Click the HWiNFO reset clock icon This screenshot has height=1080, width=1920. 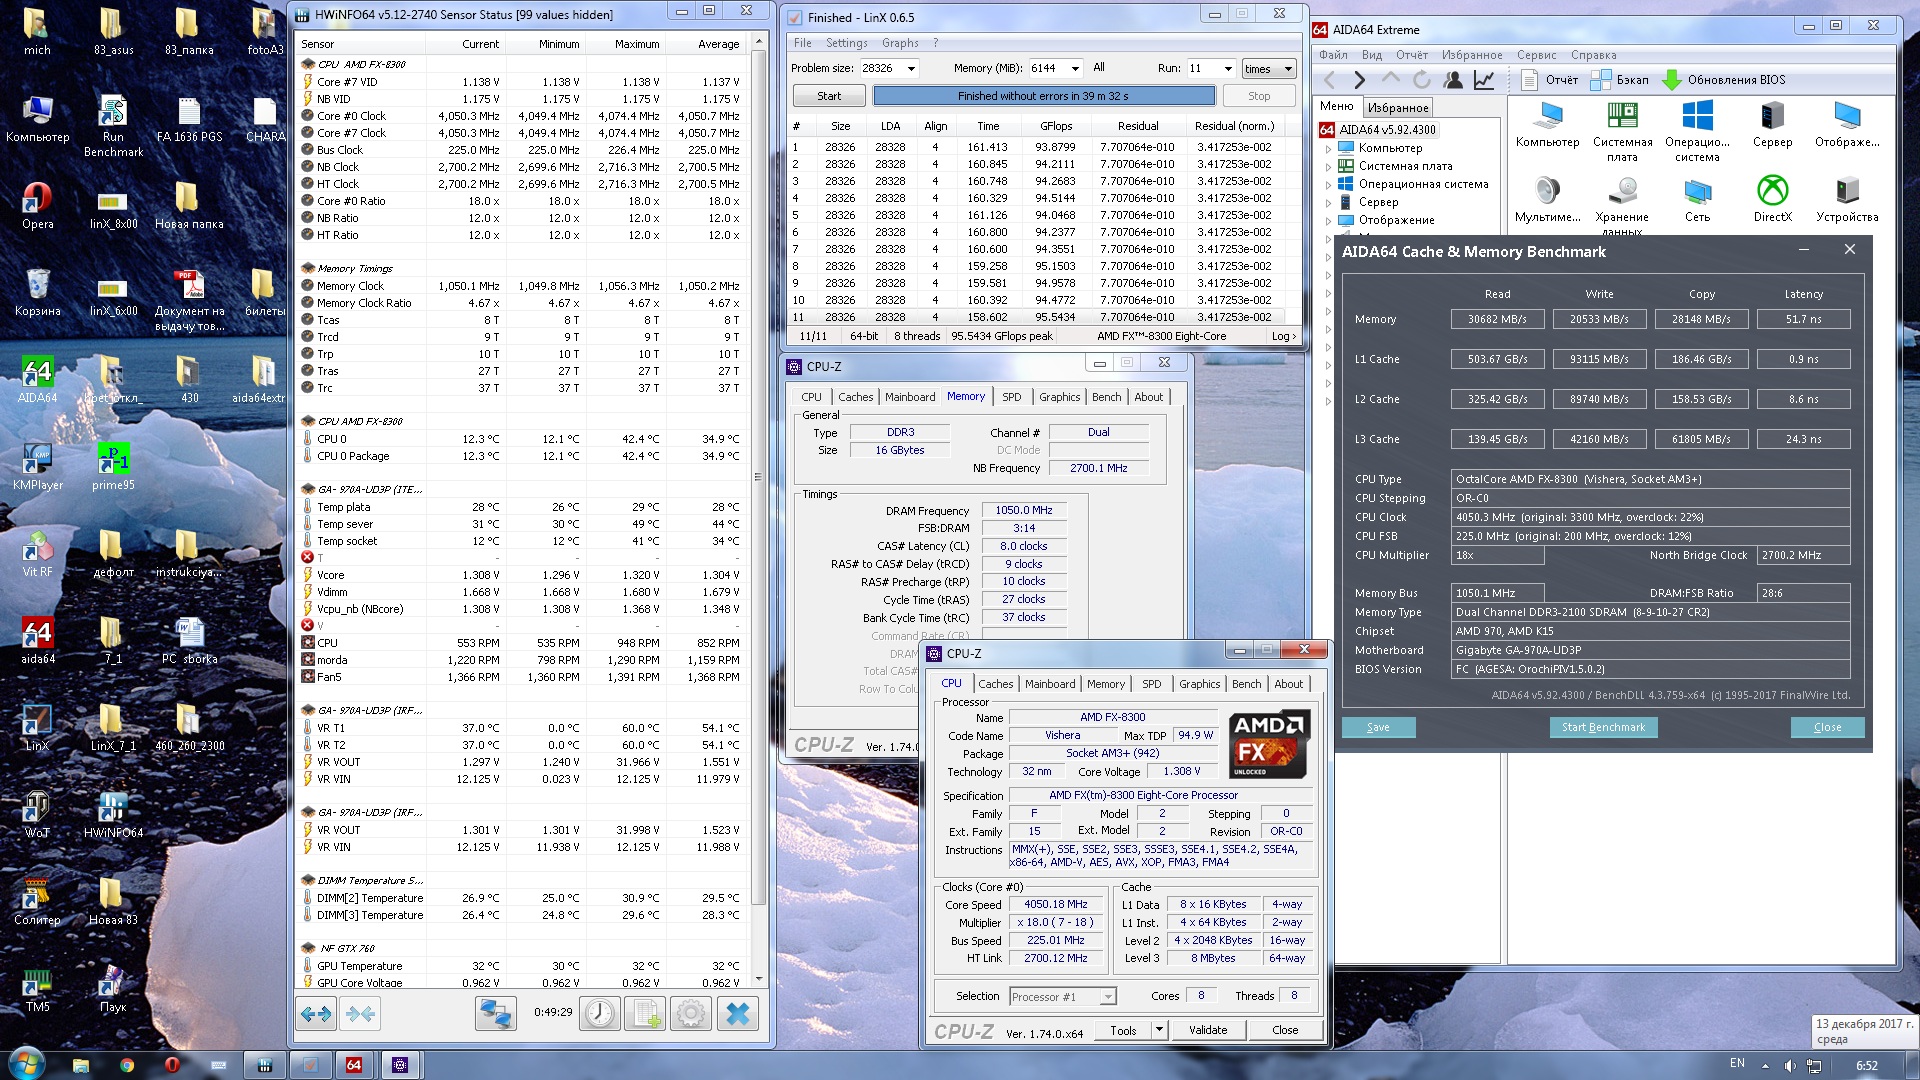(600, 1013)
